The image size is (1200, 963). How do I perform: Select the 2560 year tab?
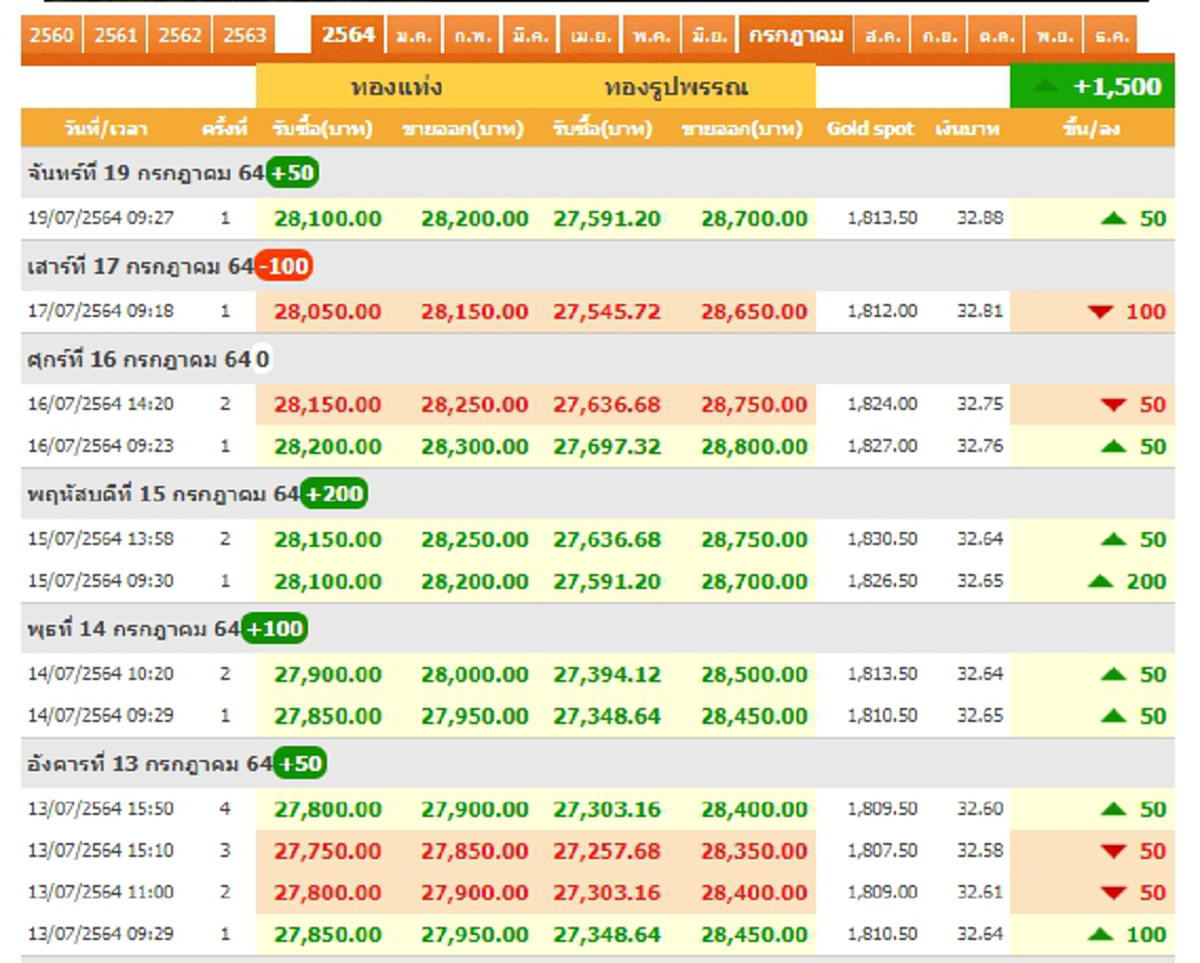coord(52,36)
